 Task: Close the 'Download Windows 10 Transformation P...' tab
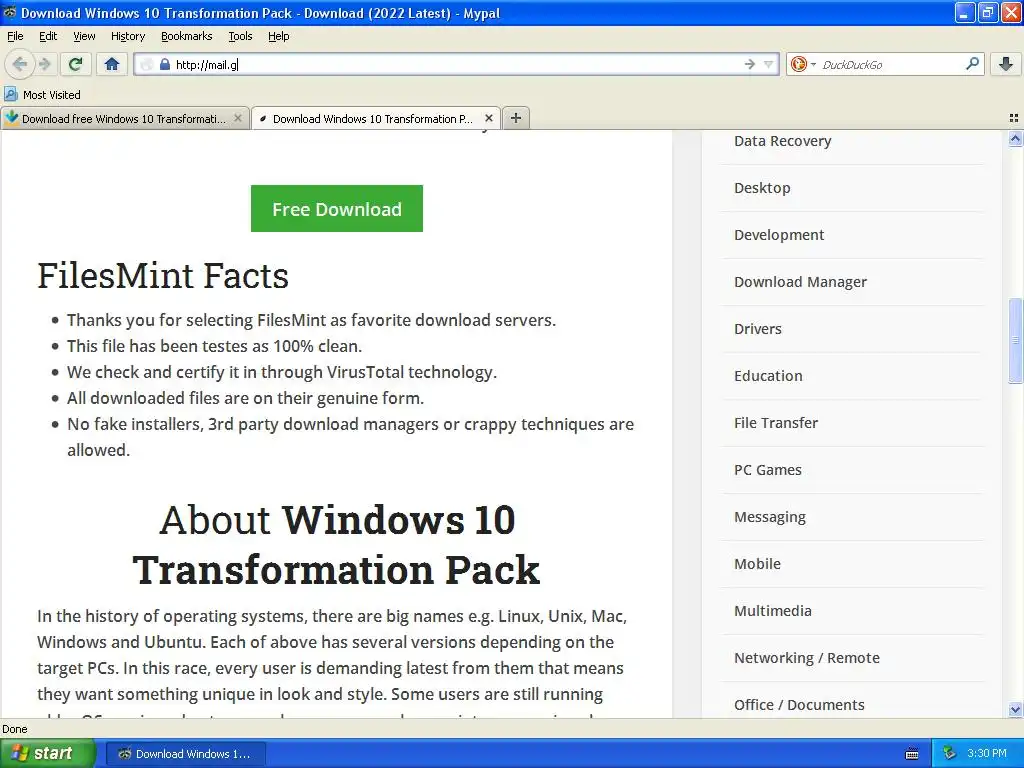tap(488, 118)
